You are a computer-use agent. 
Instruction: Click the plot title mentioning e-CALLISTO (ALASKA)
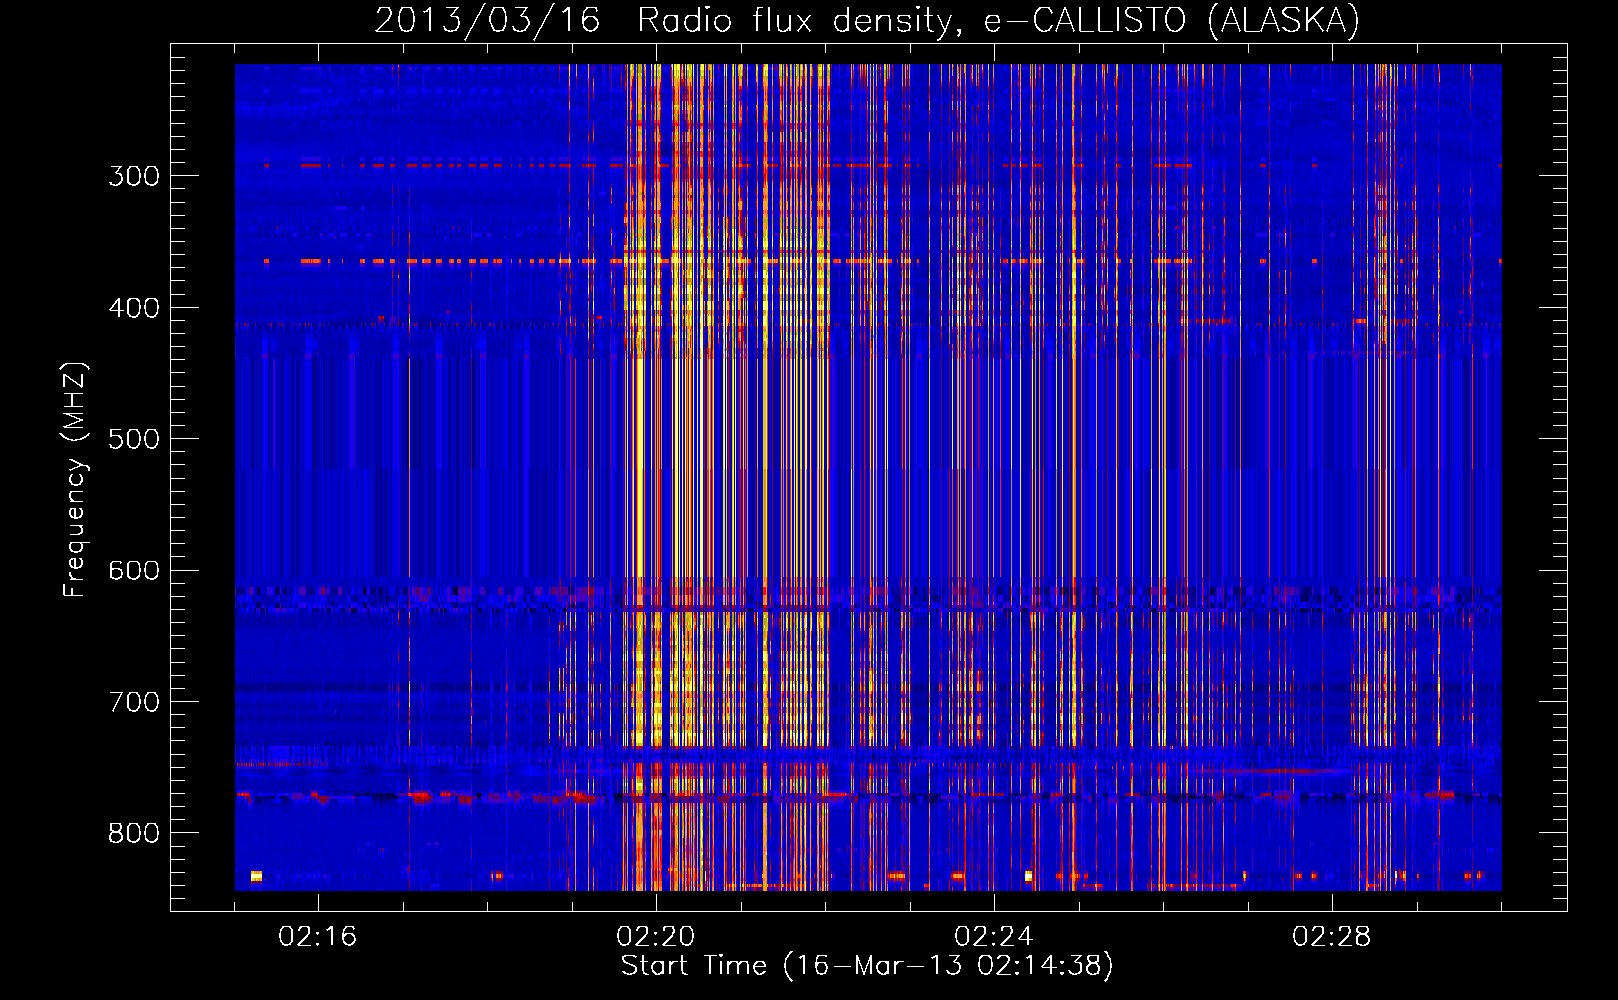[x=867, y=20]
